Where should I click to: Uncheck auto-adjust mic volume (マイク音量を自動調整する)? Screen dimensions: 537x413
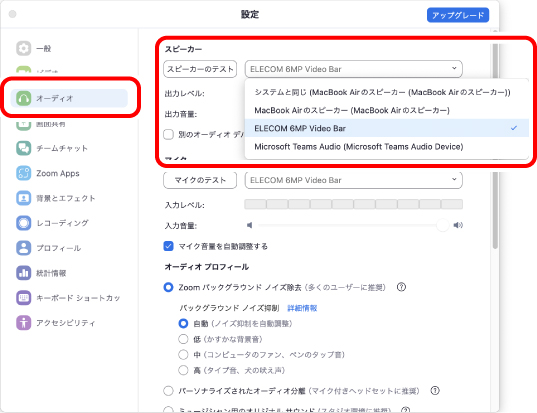[168, 246]
